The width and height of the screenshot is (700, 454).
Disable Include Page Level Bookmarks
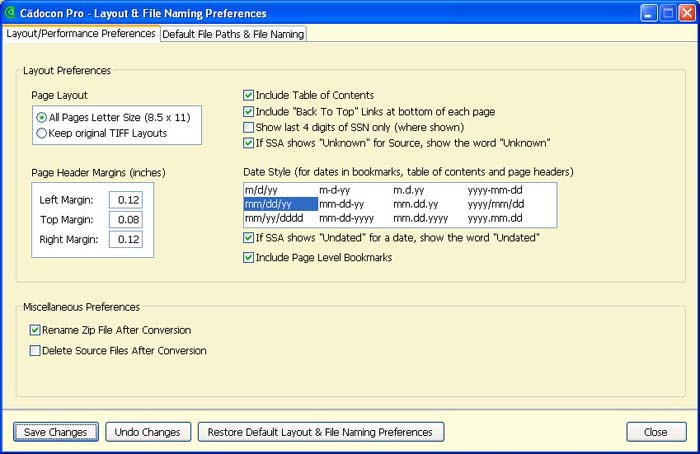tap(249, 258)
